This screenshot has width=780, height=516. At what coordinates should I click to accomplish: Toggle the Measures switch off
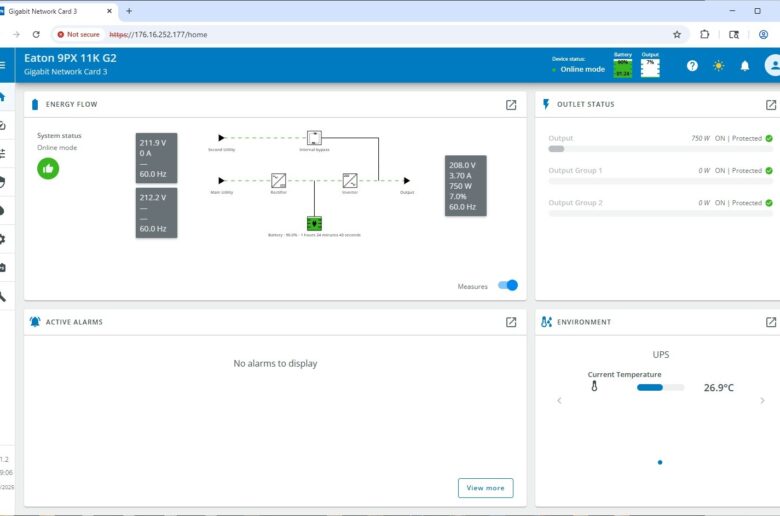click(508, 286)
